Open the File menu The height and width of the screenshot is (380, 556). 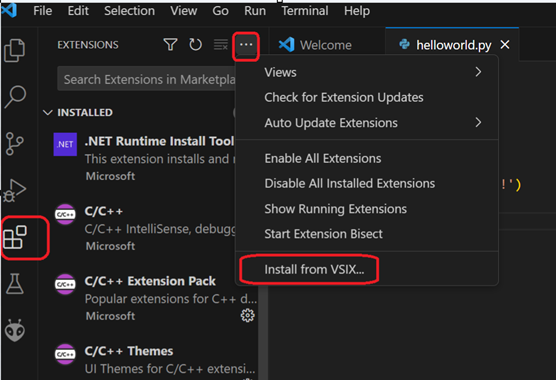pos(43,11)
